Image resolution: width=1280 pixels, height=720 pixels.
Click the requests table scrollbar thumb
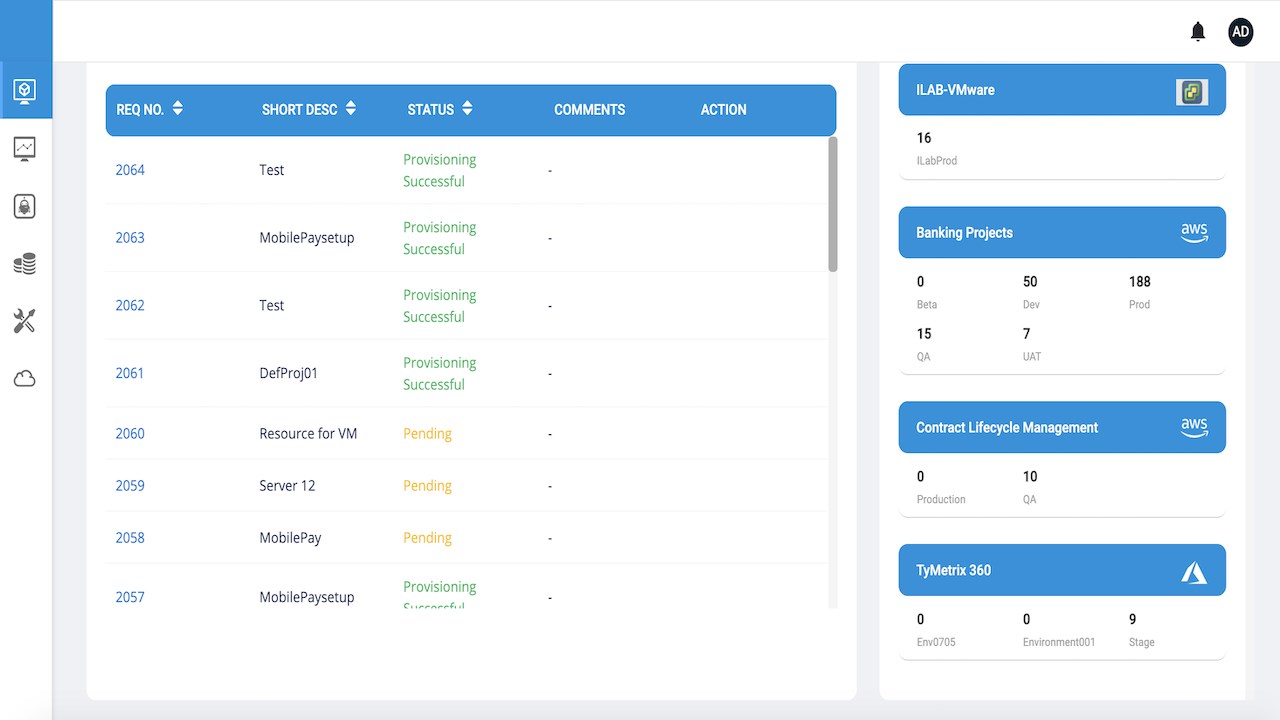833,204
